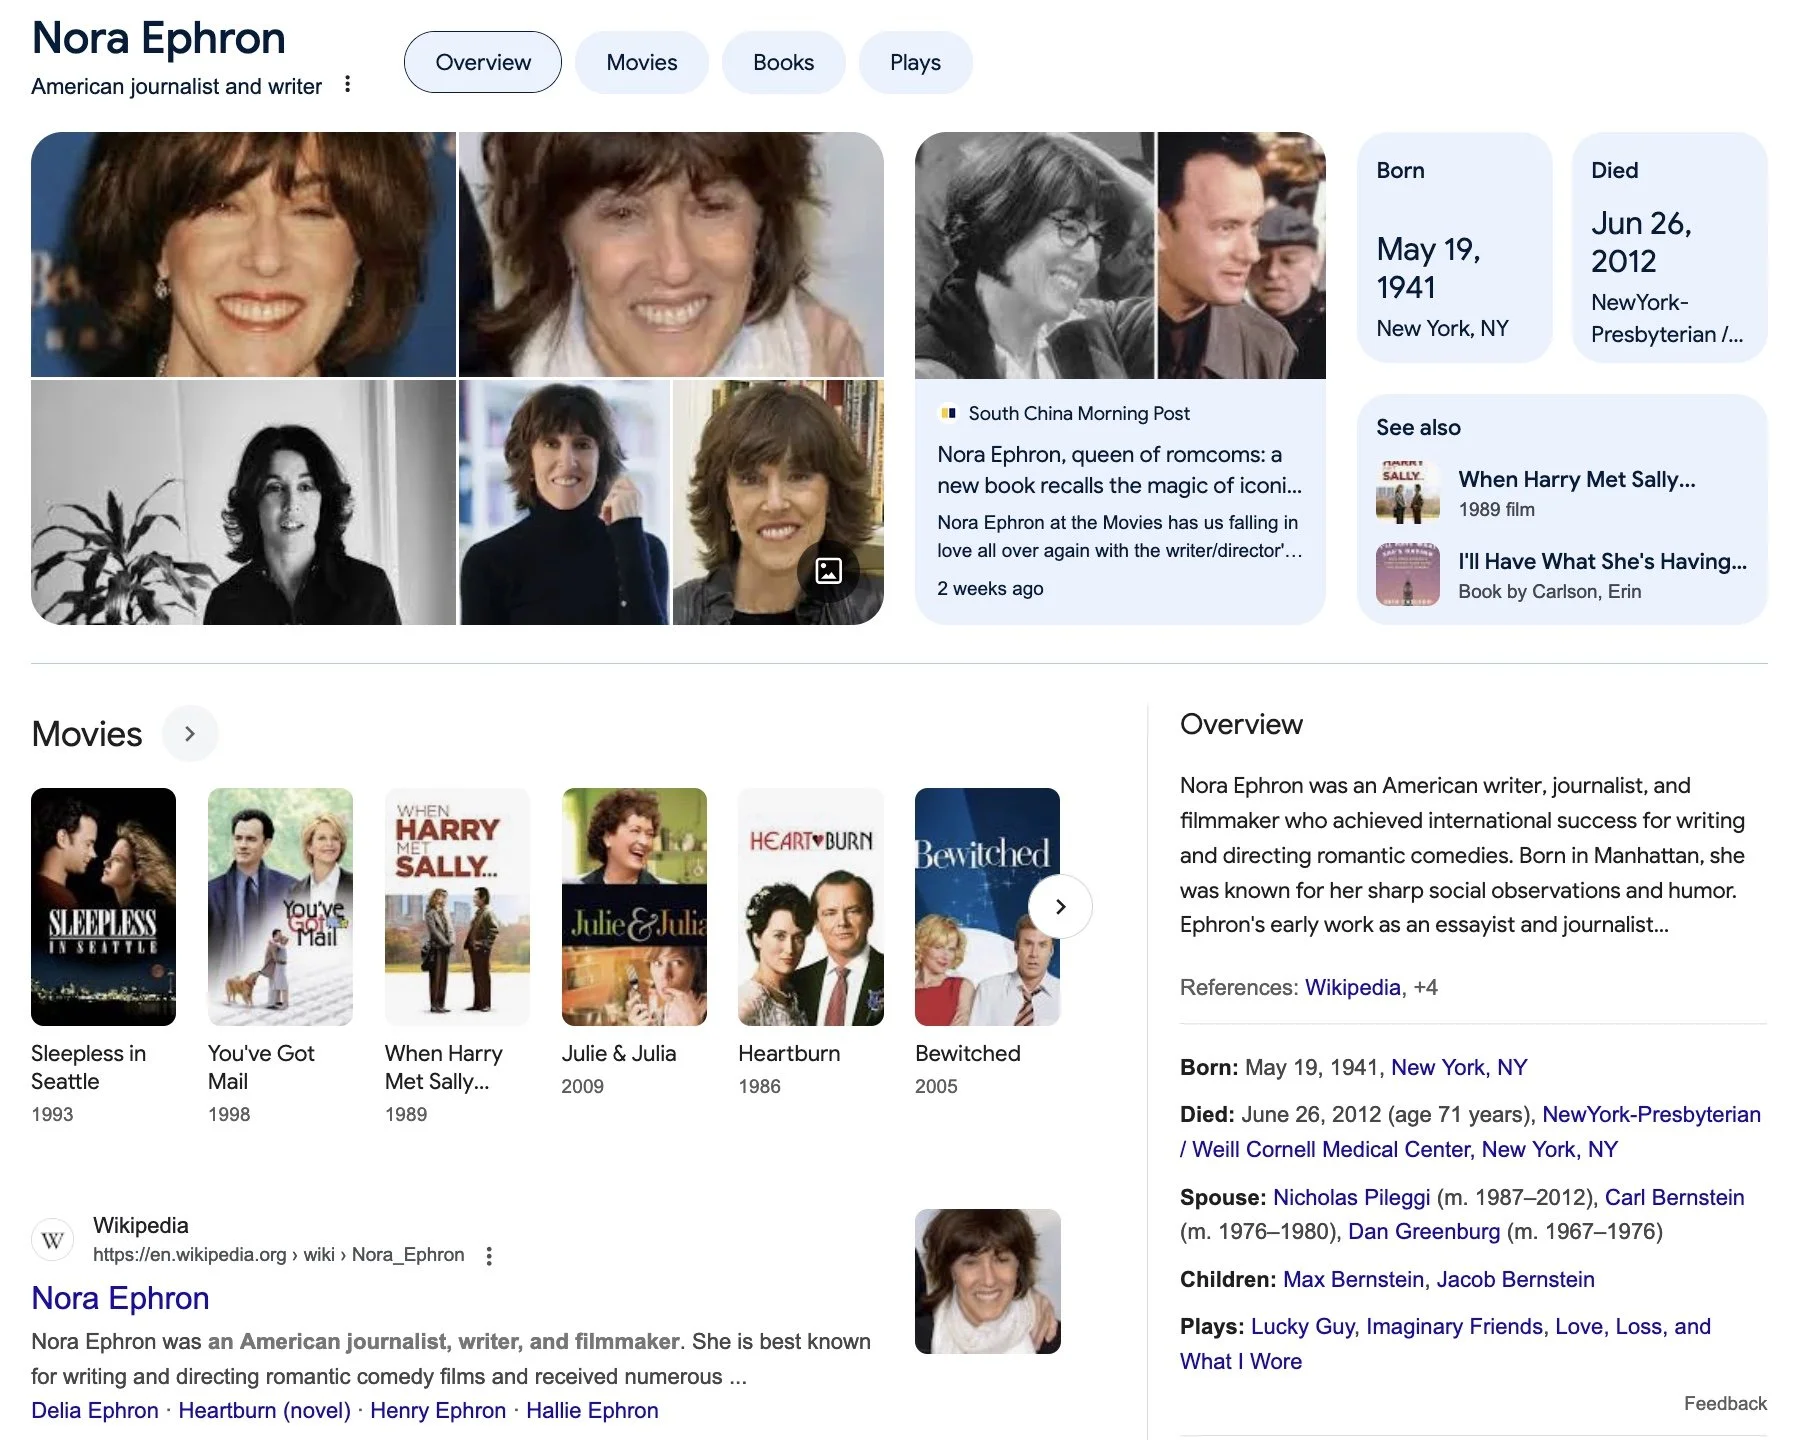Screen dimensions: 1796x1440
Task: Open Sleepless in Seattle poster
Action: pyautogui.click(x=103, y=907)
